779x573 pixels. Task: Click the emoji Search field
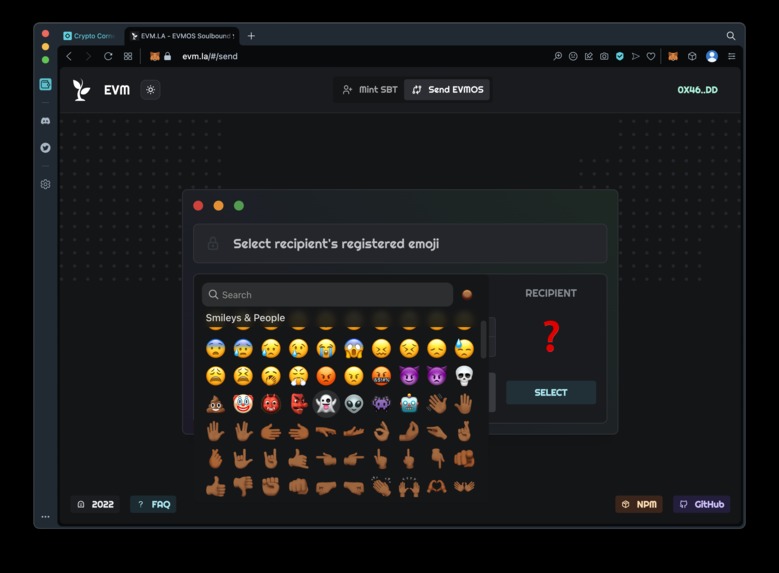(327, 295)
